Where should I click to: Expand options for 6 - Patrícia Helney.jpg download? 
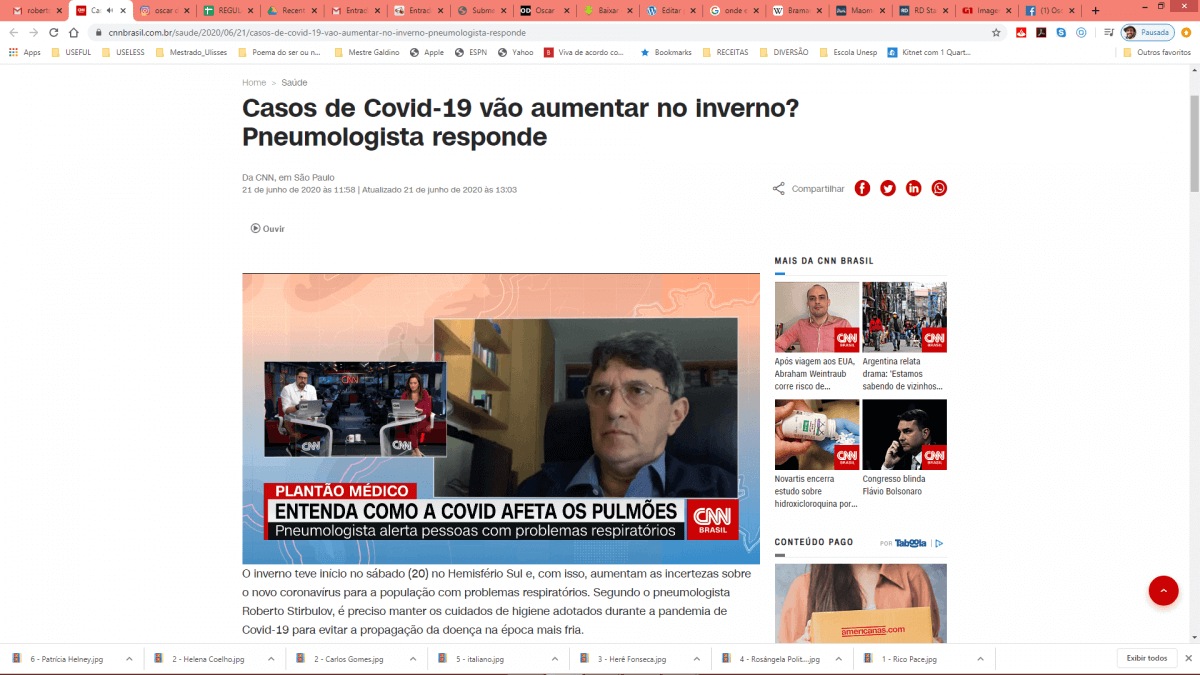click(x=128, y=659)
